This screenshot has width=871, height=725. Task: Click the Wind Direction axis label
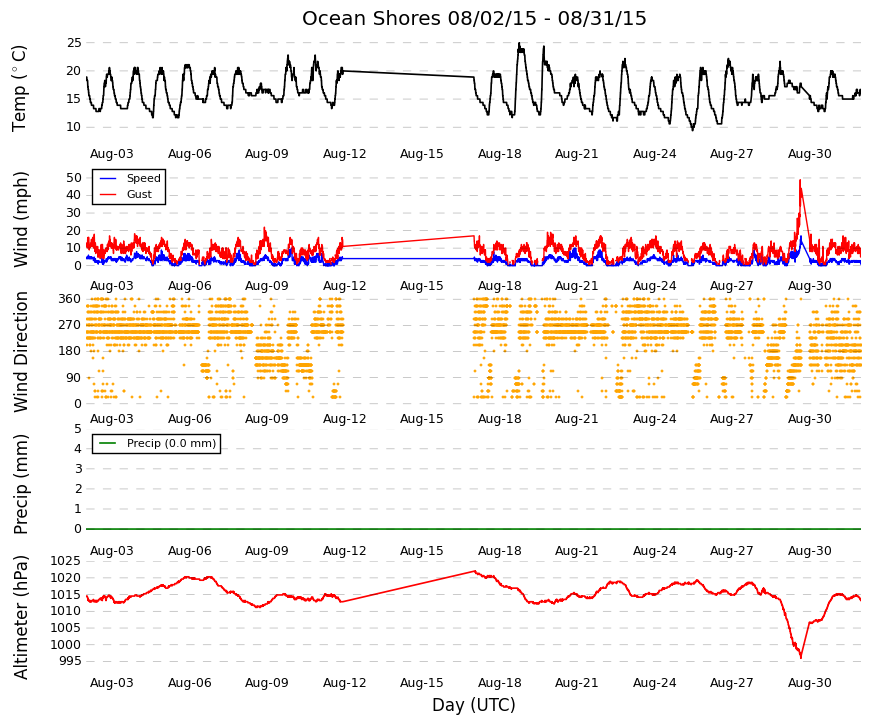click(21, 352)
